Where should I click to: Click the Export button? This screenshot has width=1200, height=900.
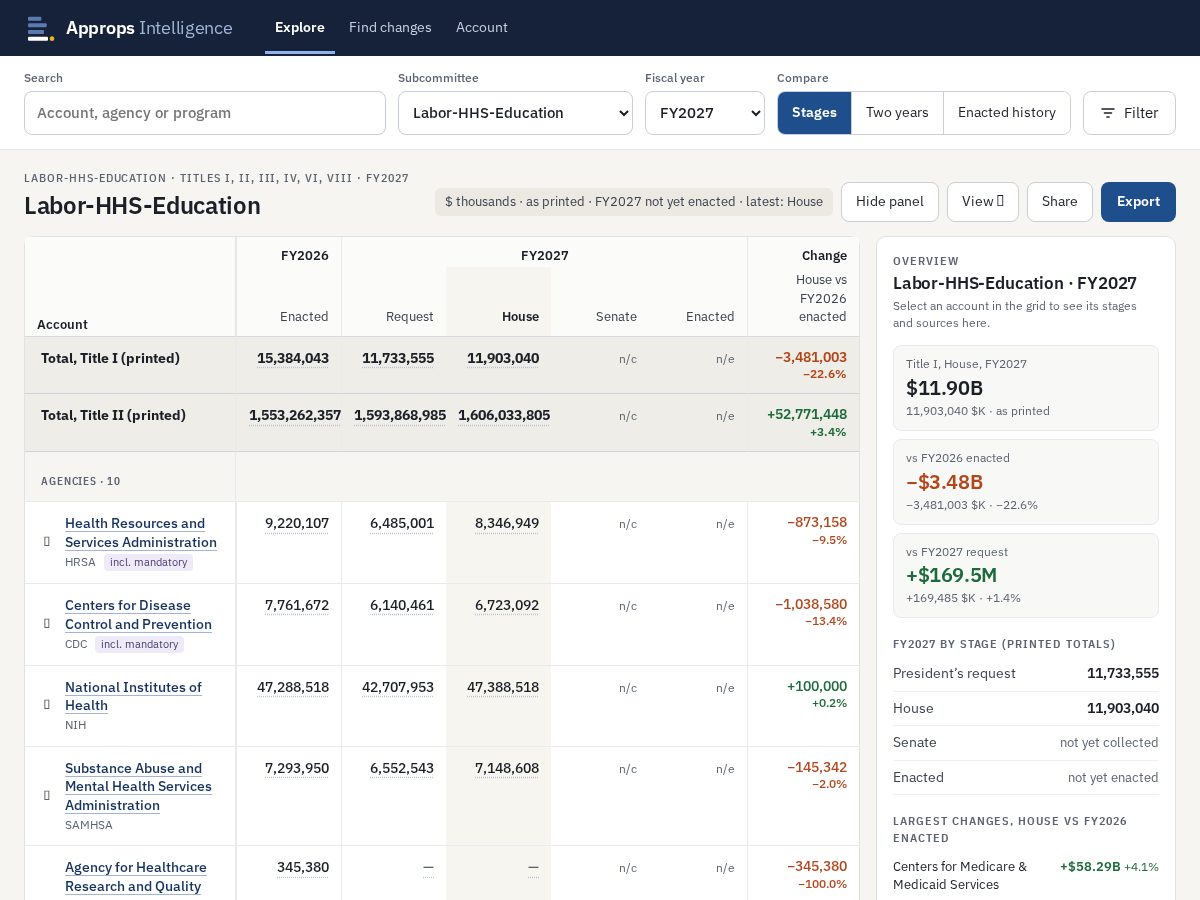[x=1138, y=202]
